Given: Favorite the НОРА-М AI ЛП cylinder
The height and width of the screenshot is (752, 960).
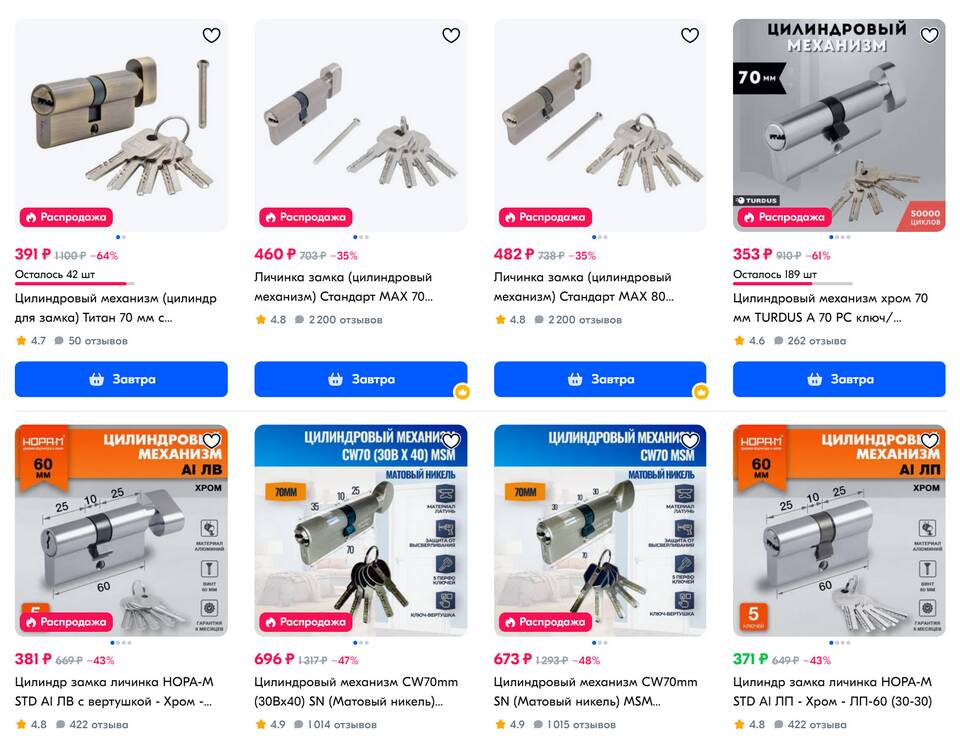Looking at the screenshot, I should (929, 440).
